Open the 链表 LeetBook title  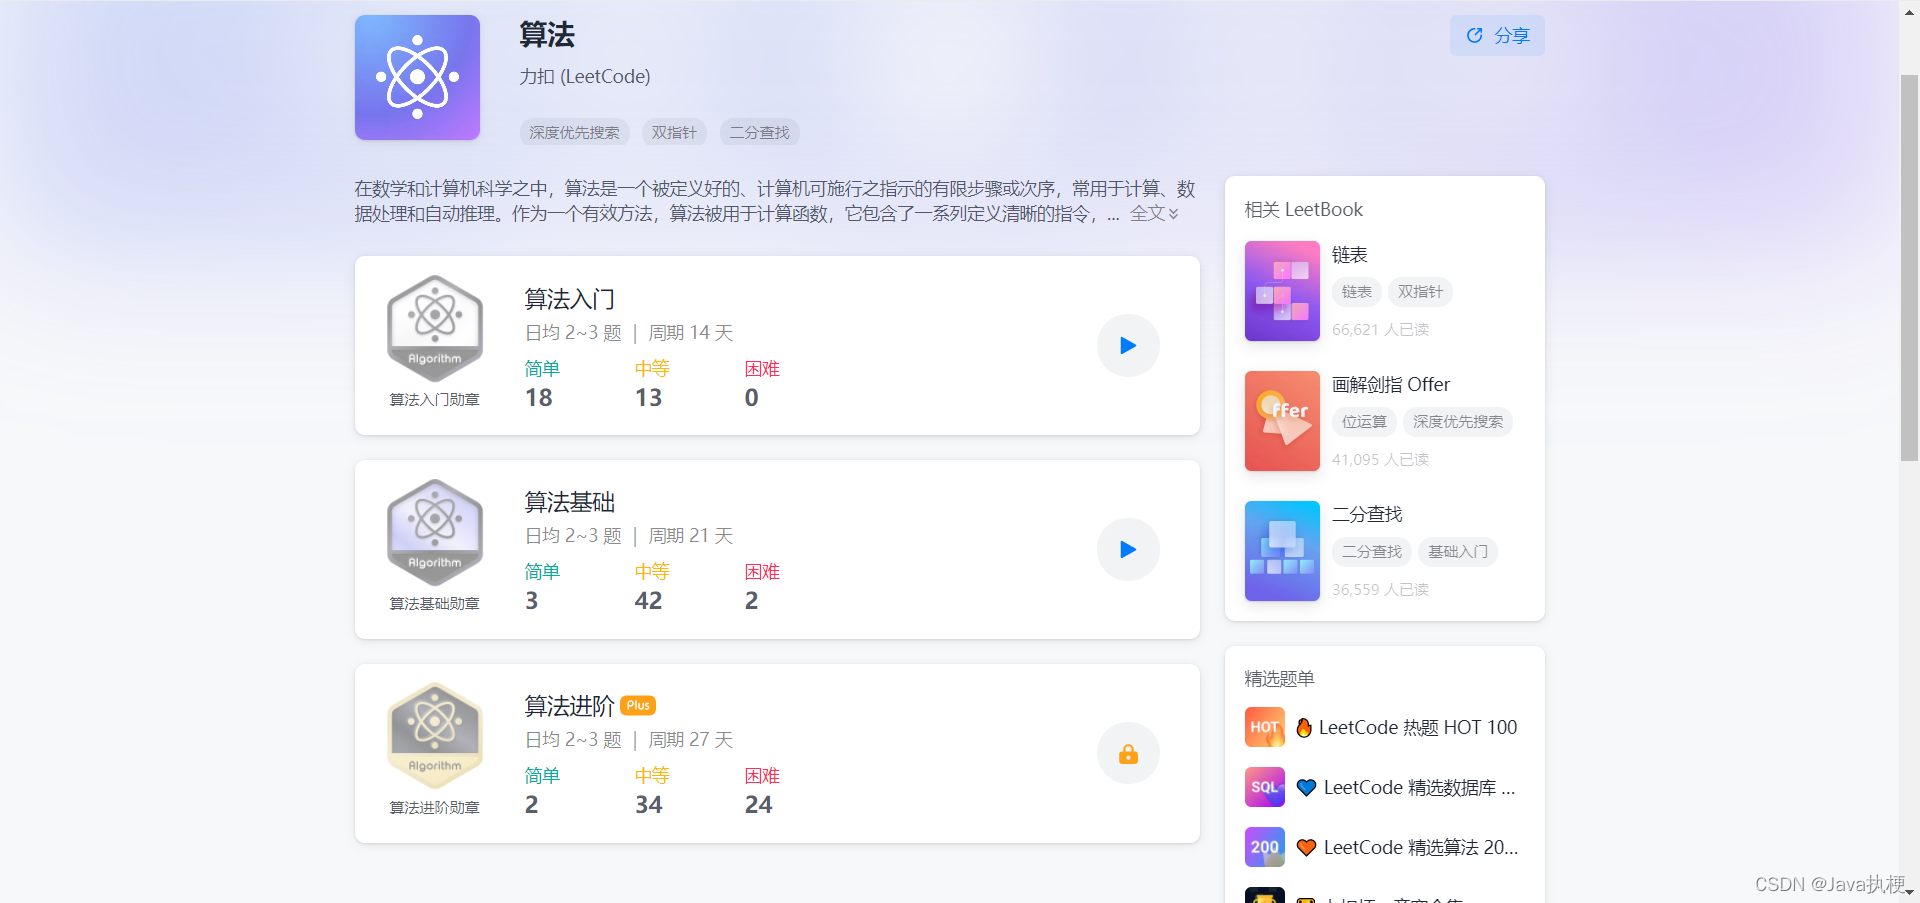pos(1349,255)
